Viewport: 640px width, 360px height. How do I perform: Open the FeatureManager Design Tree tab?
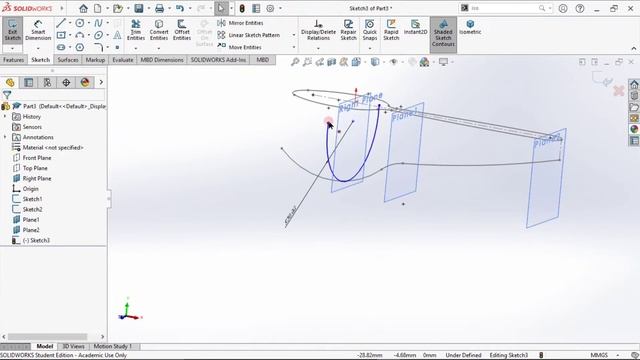[x=10, y=82]
